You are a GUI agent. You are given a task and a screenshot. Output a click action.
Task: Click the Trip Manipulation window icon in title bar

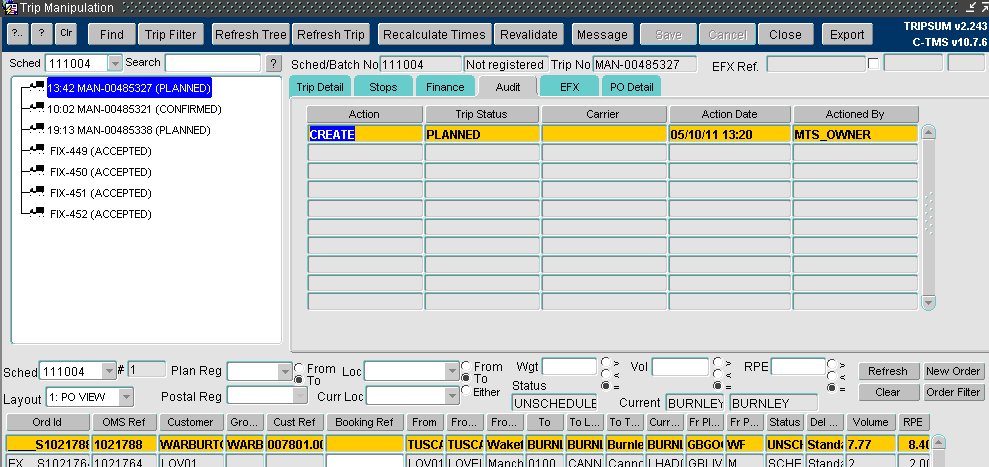tap(10, 8)
